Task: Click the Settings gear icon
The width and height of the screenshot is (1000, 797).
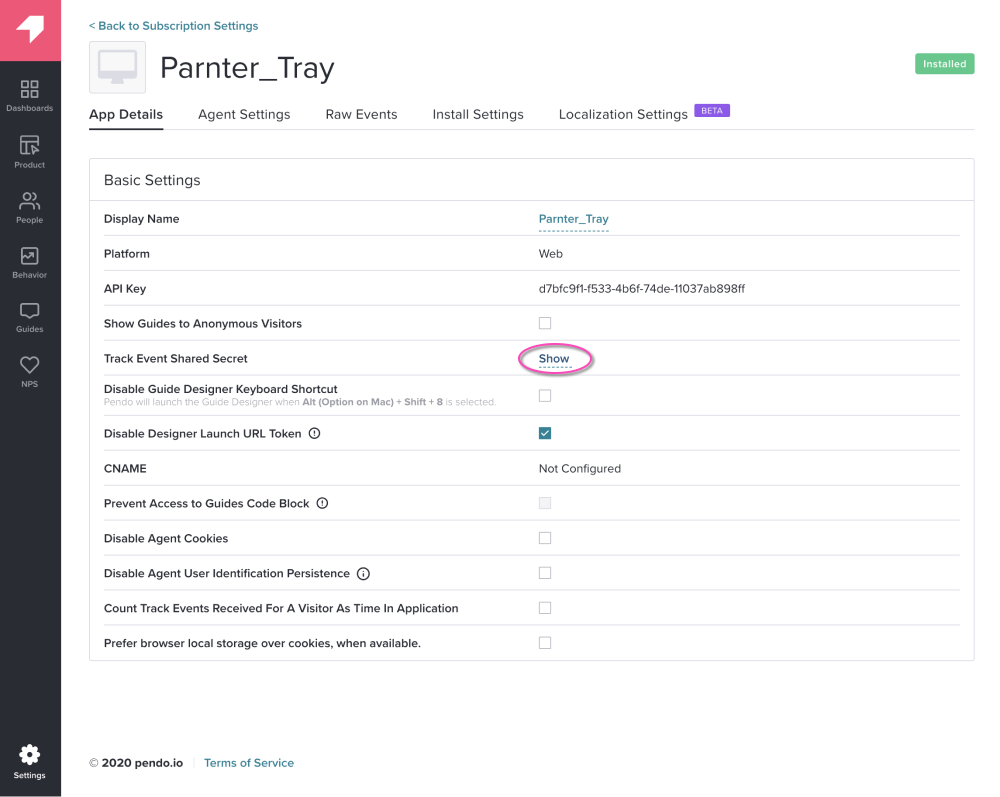Action: coord(30,760)
